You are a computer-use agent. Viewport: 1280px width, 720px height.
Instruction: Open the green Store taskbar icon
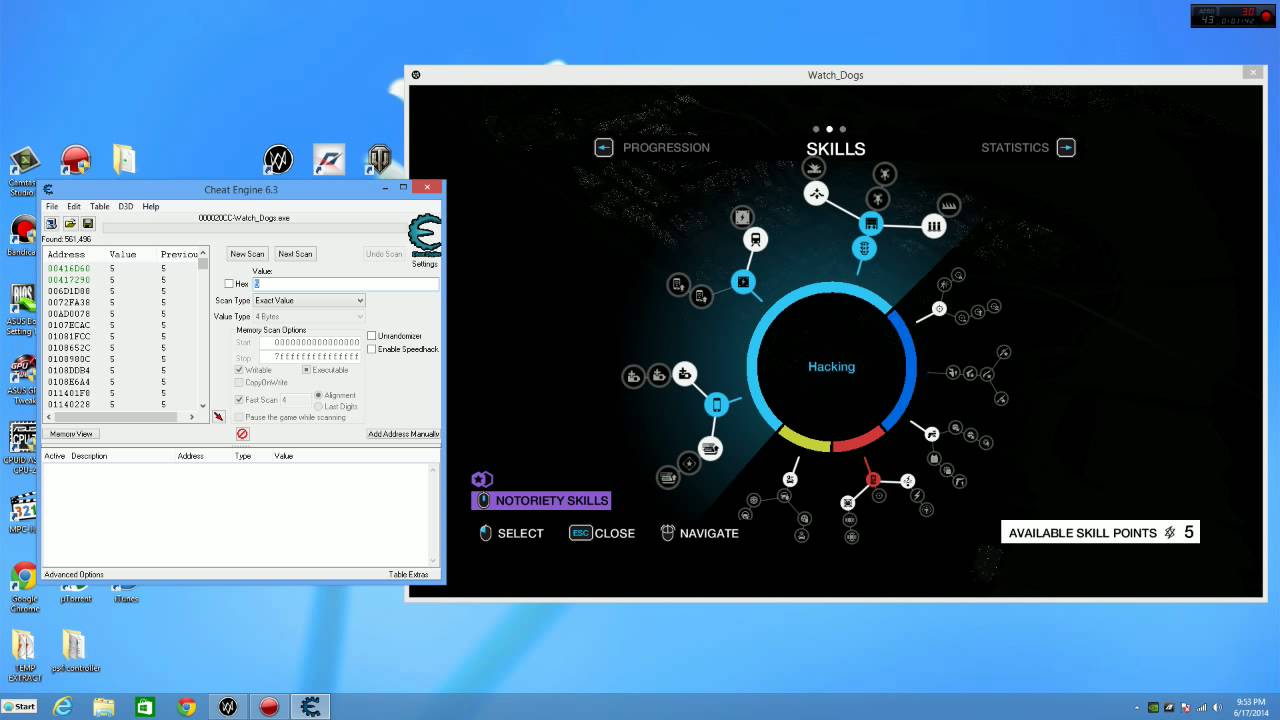pyautogui.click(x=145, y=707)
